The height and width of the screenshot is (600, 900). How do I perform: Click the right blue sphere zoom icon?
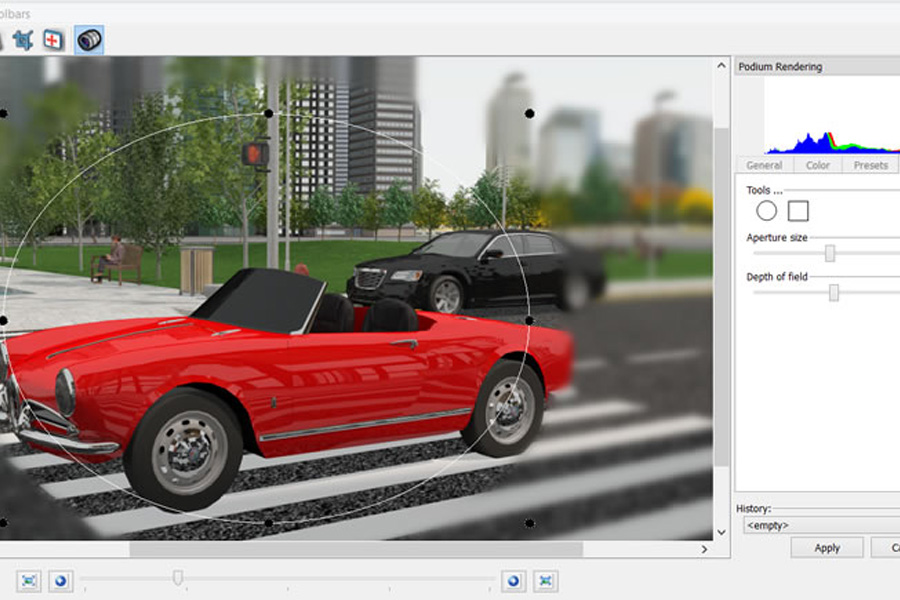tap(514, 581)
